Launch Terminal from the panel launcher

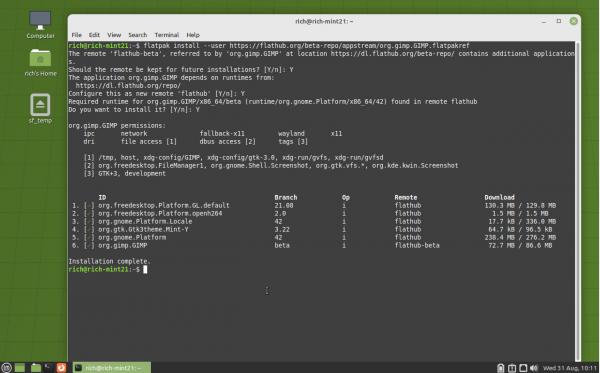tap(48, 368)
